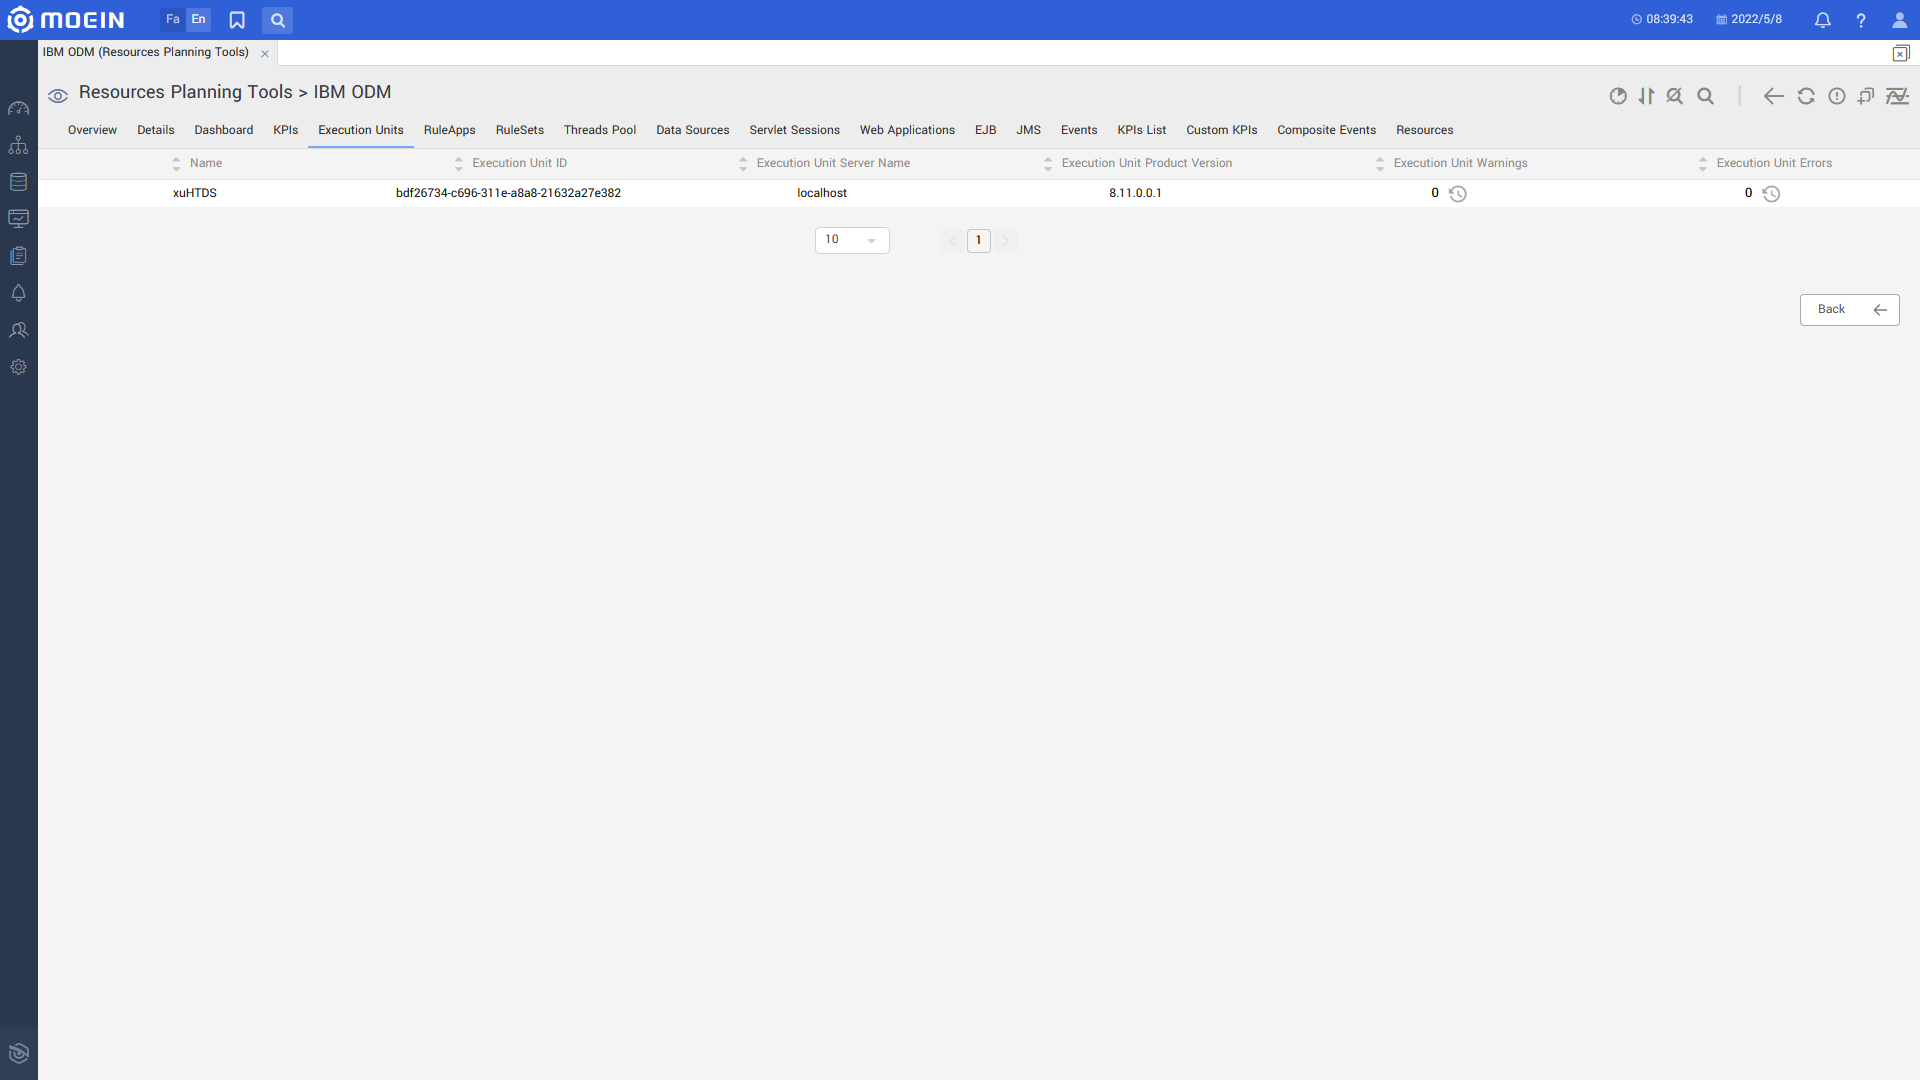This screenshot has height=1080, width=1920.
Task: Open the Servlet Sessions tab
Action: [795, 130]
